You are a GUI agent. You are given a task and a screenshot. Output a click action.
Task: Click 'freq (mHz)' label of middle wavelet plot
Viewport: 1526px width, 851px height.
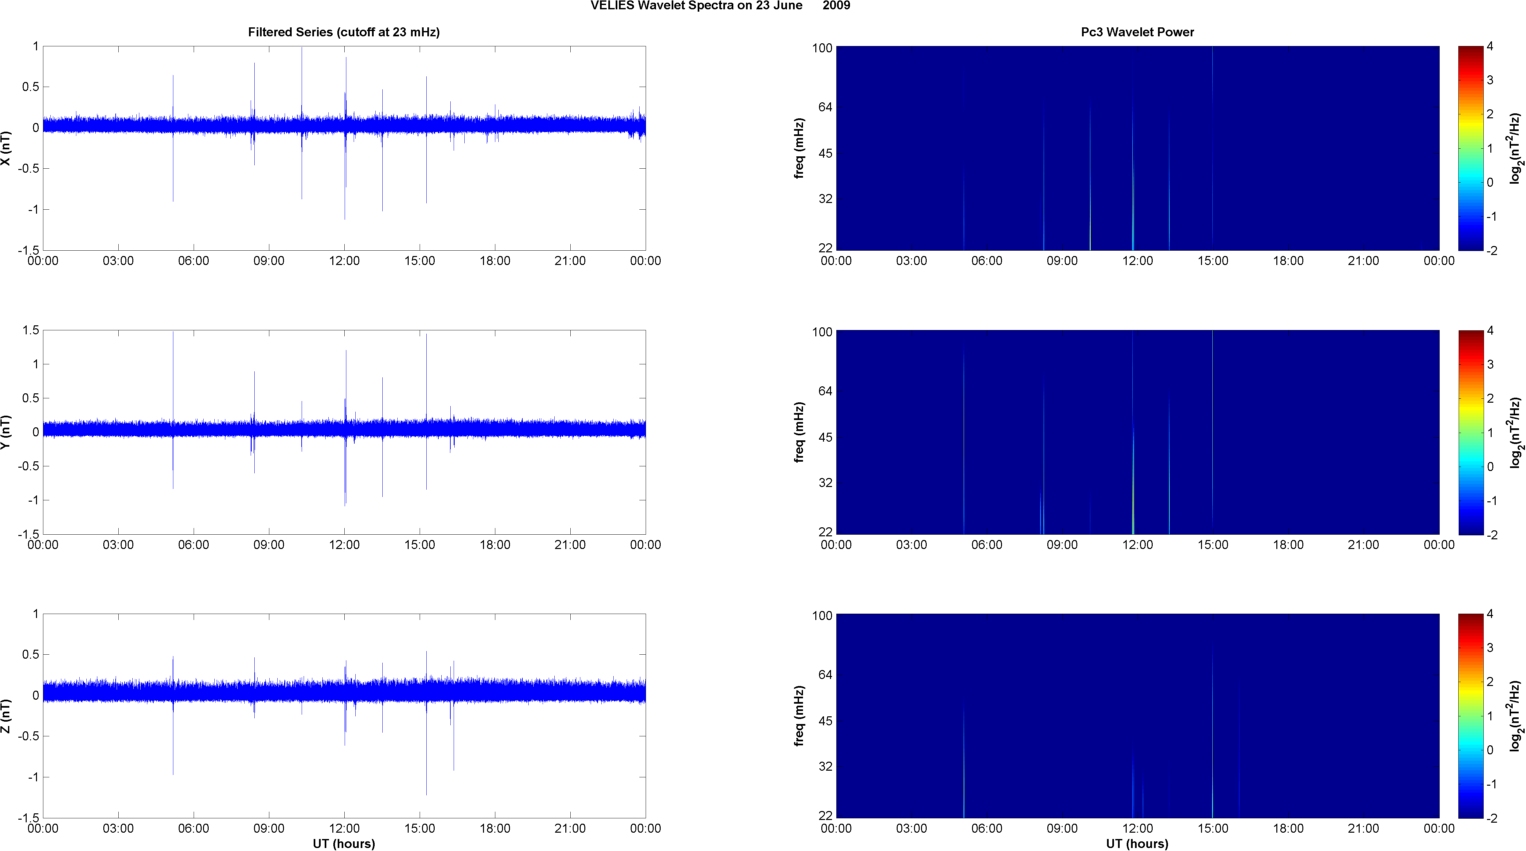tap(800, 432)
